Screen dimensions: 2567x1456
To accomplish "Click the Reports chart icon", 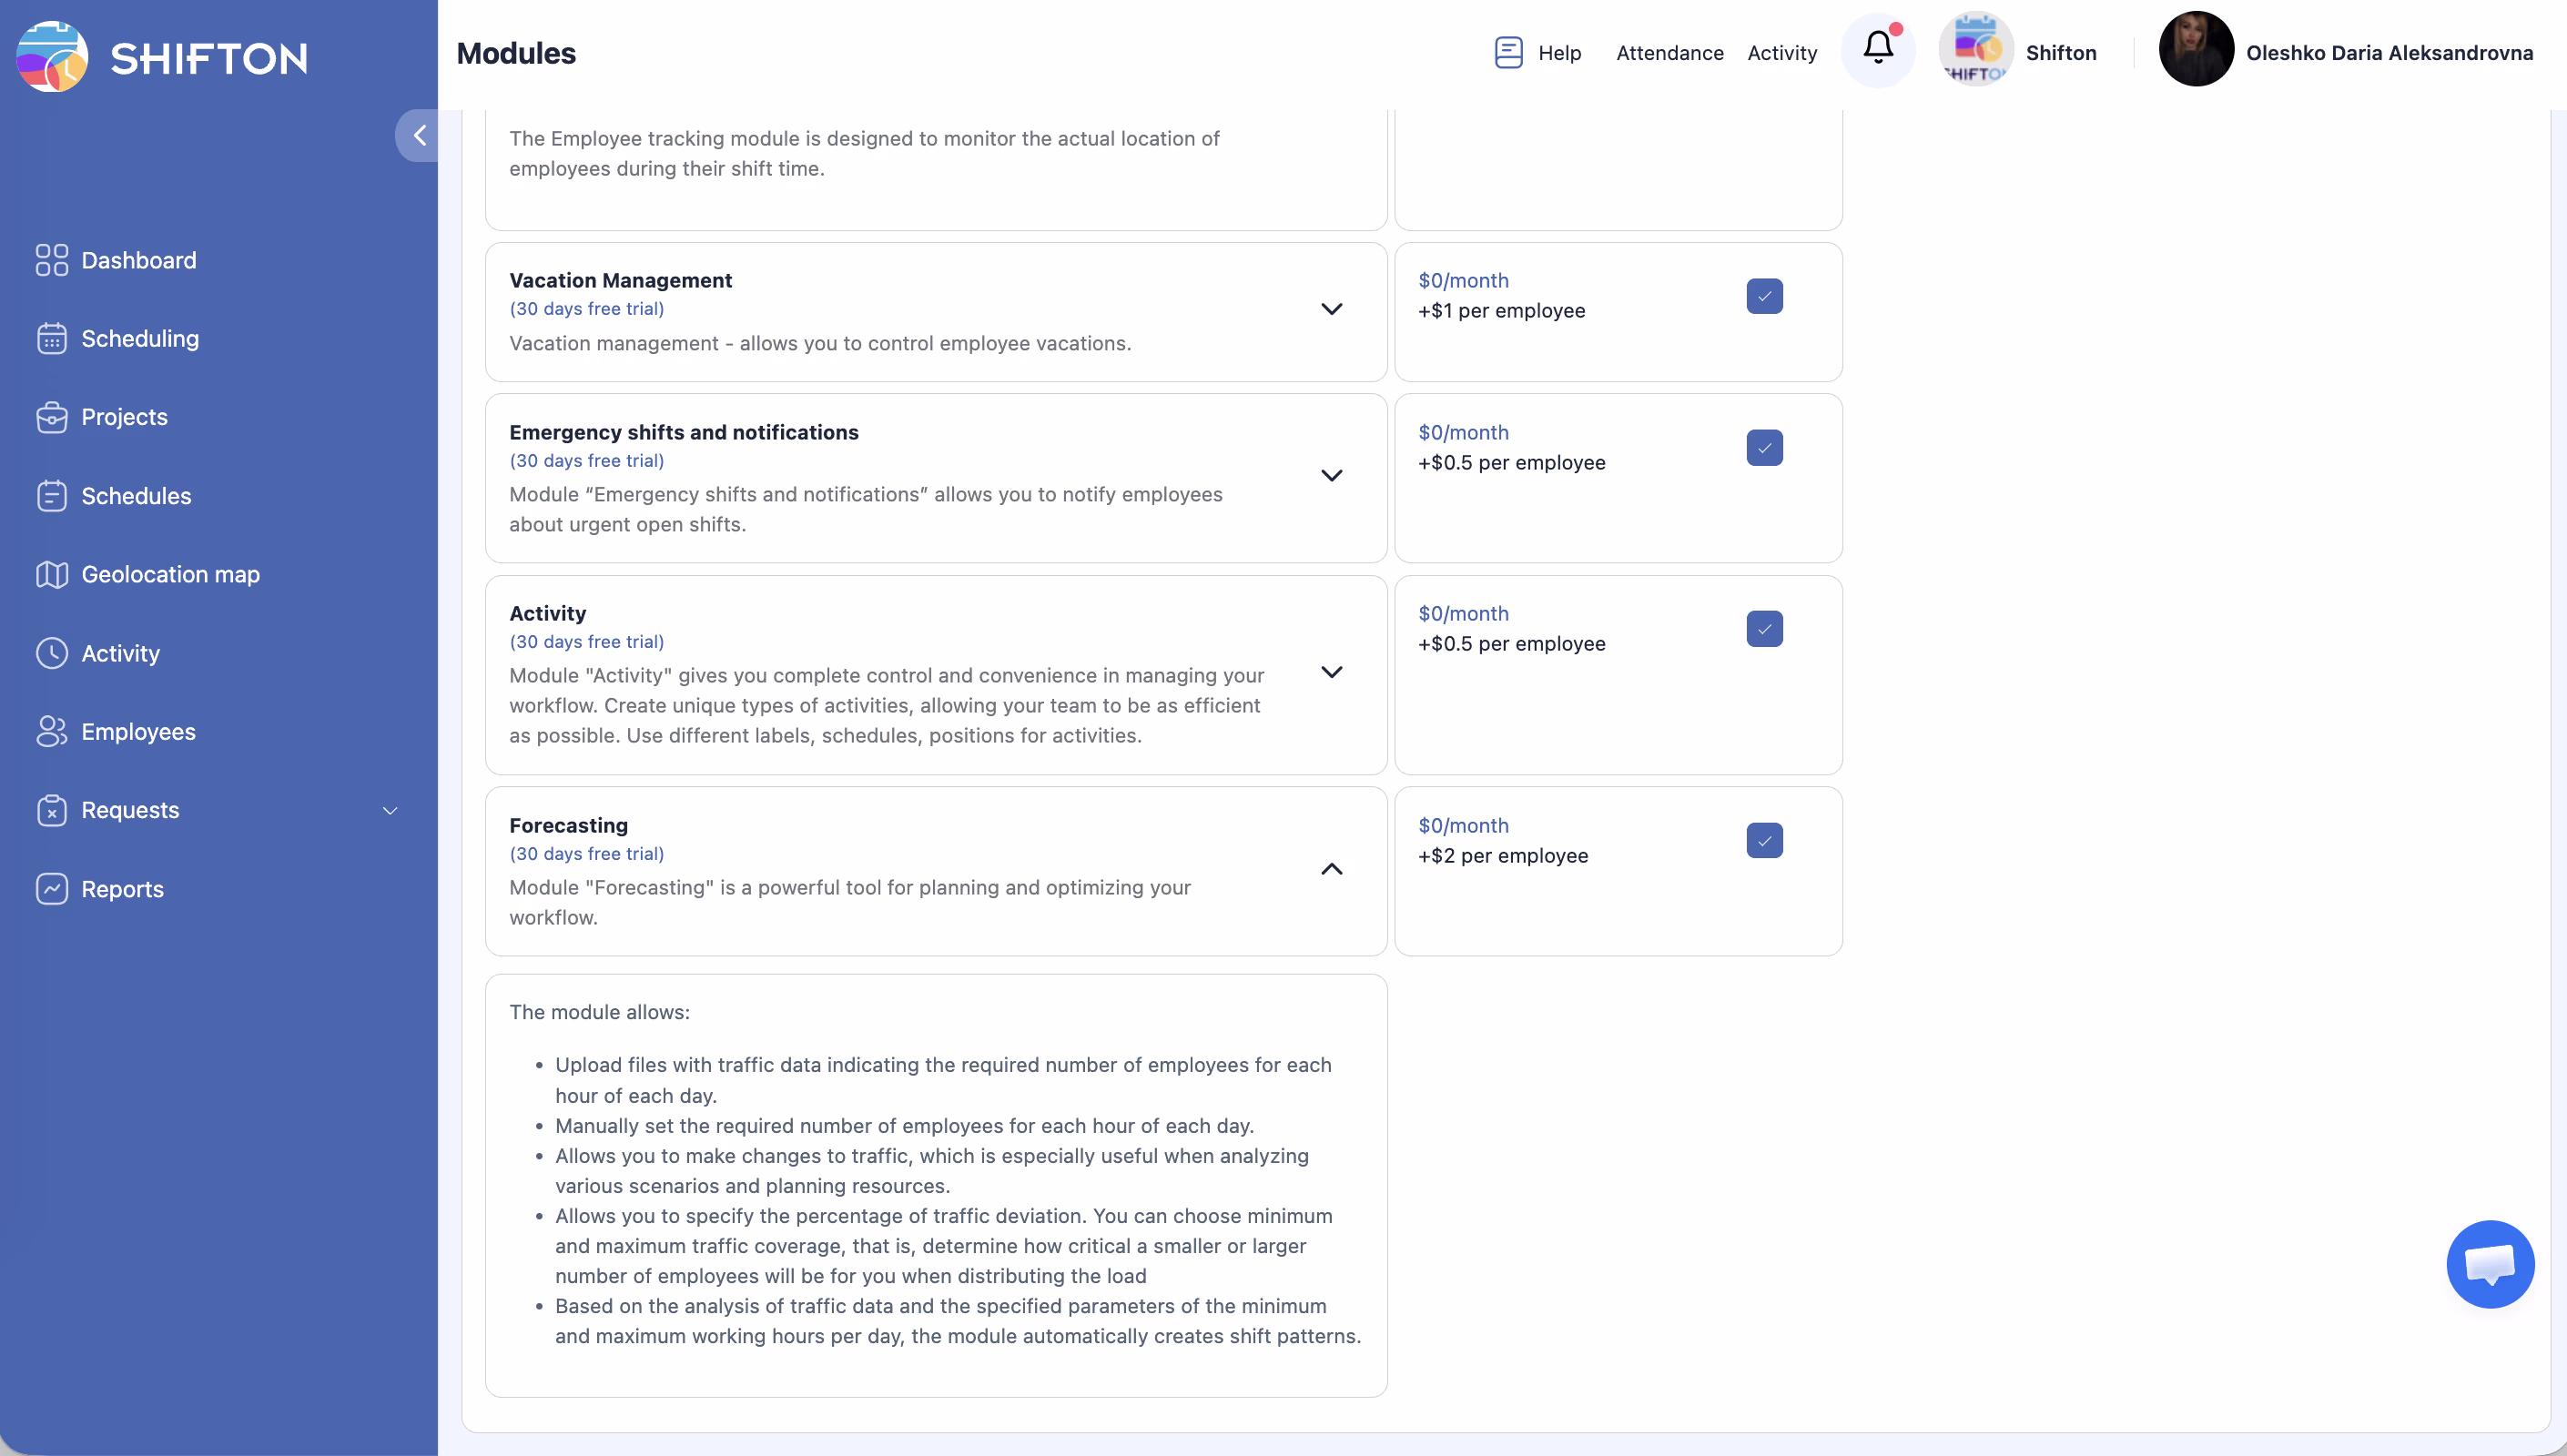I will 52,889.
